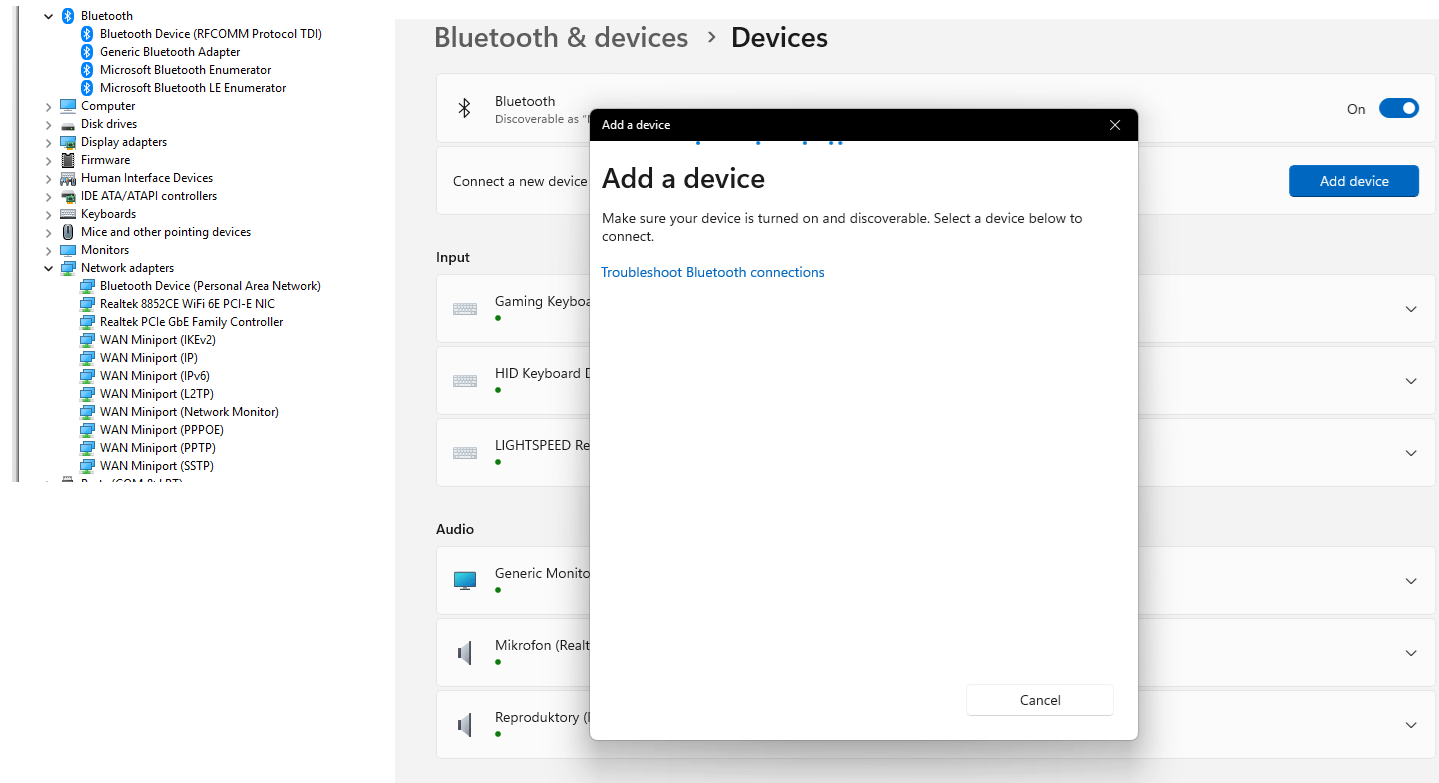Viewport: 1439px width, 783px height.
Task: Select WAN Miniport (SSTP) entry
Action: click(157, 466)
